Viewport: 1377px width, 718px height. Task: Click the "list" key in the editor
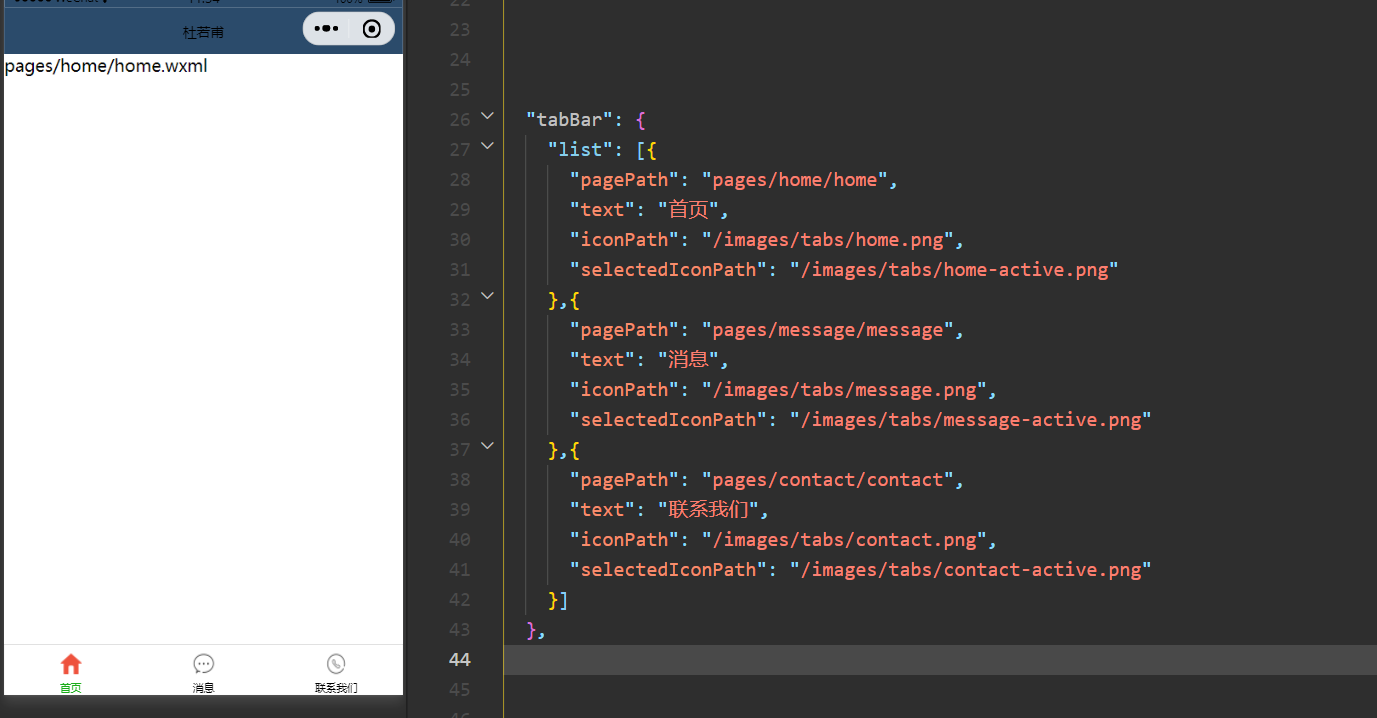[x=580, y=150]
